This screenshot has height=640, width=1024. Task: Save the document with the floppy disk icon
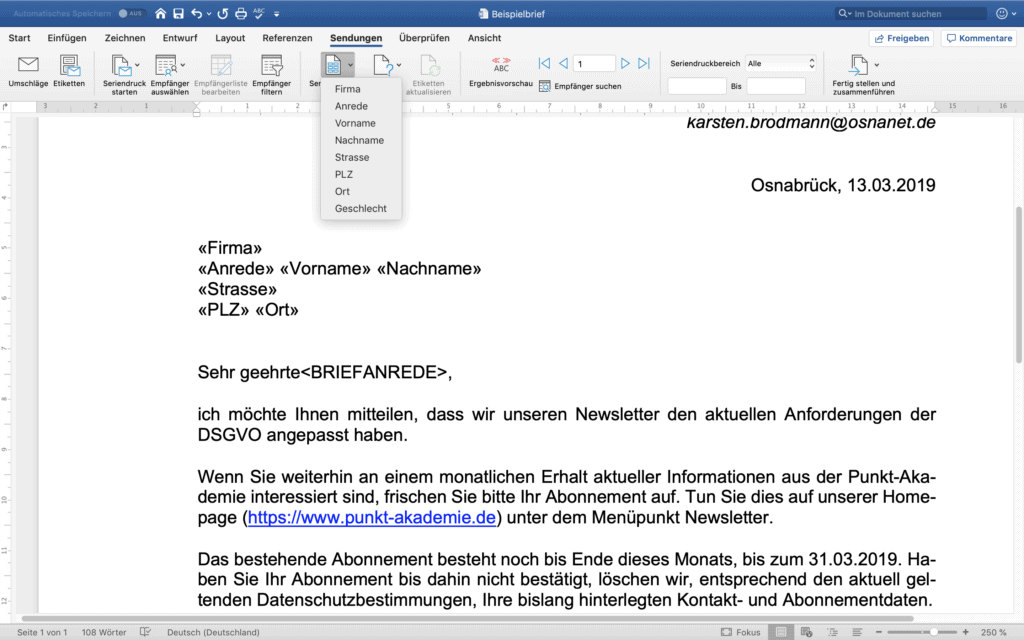178,13
